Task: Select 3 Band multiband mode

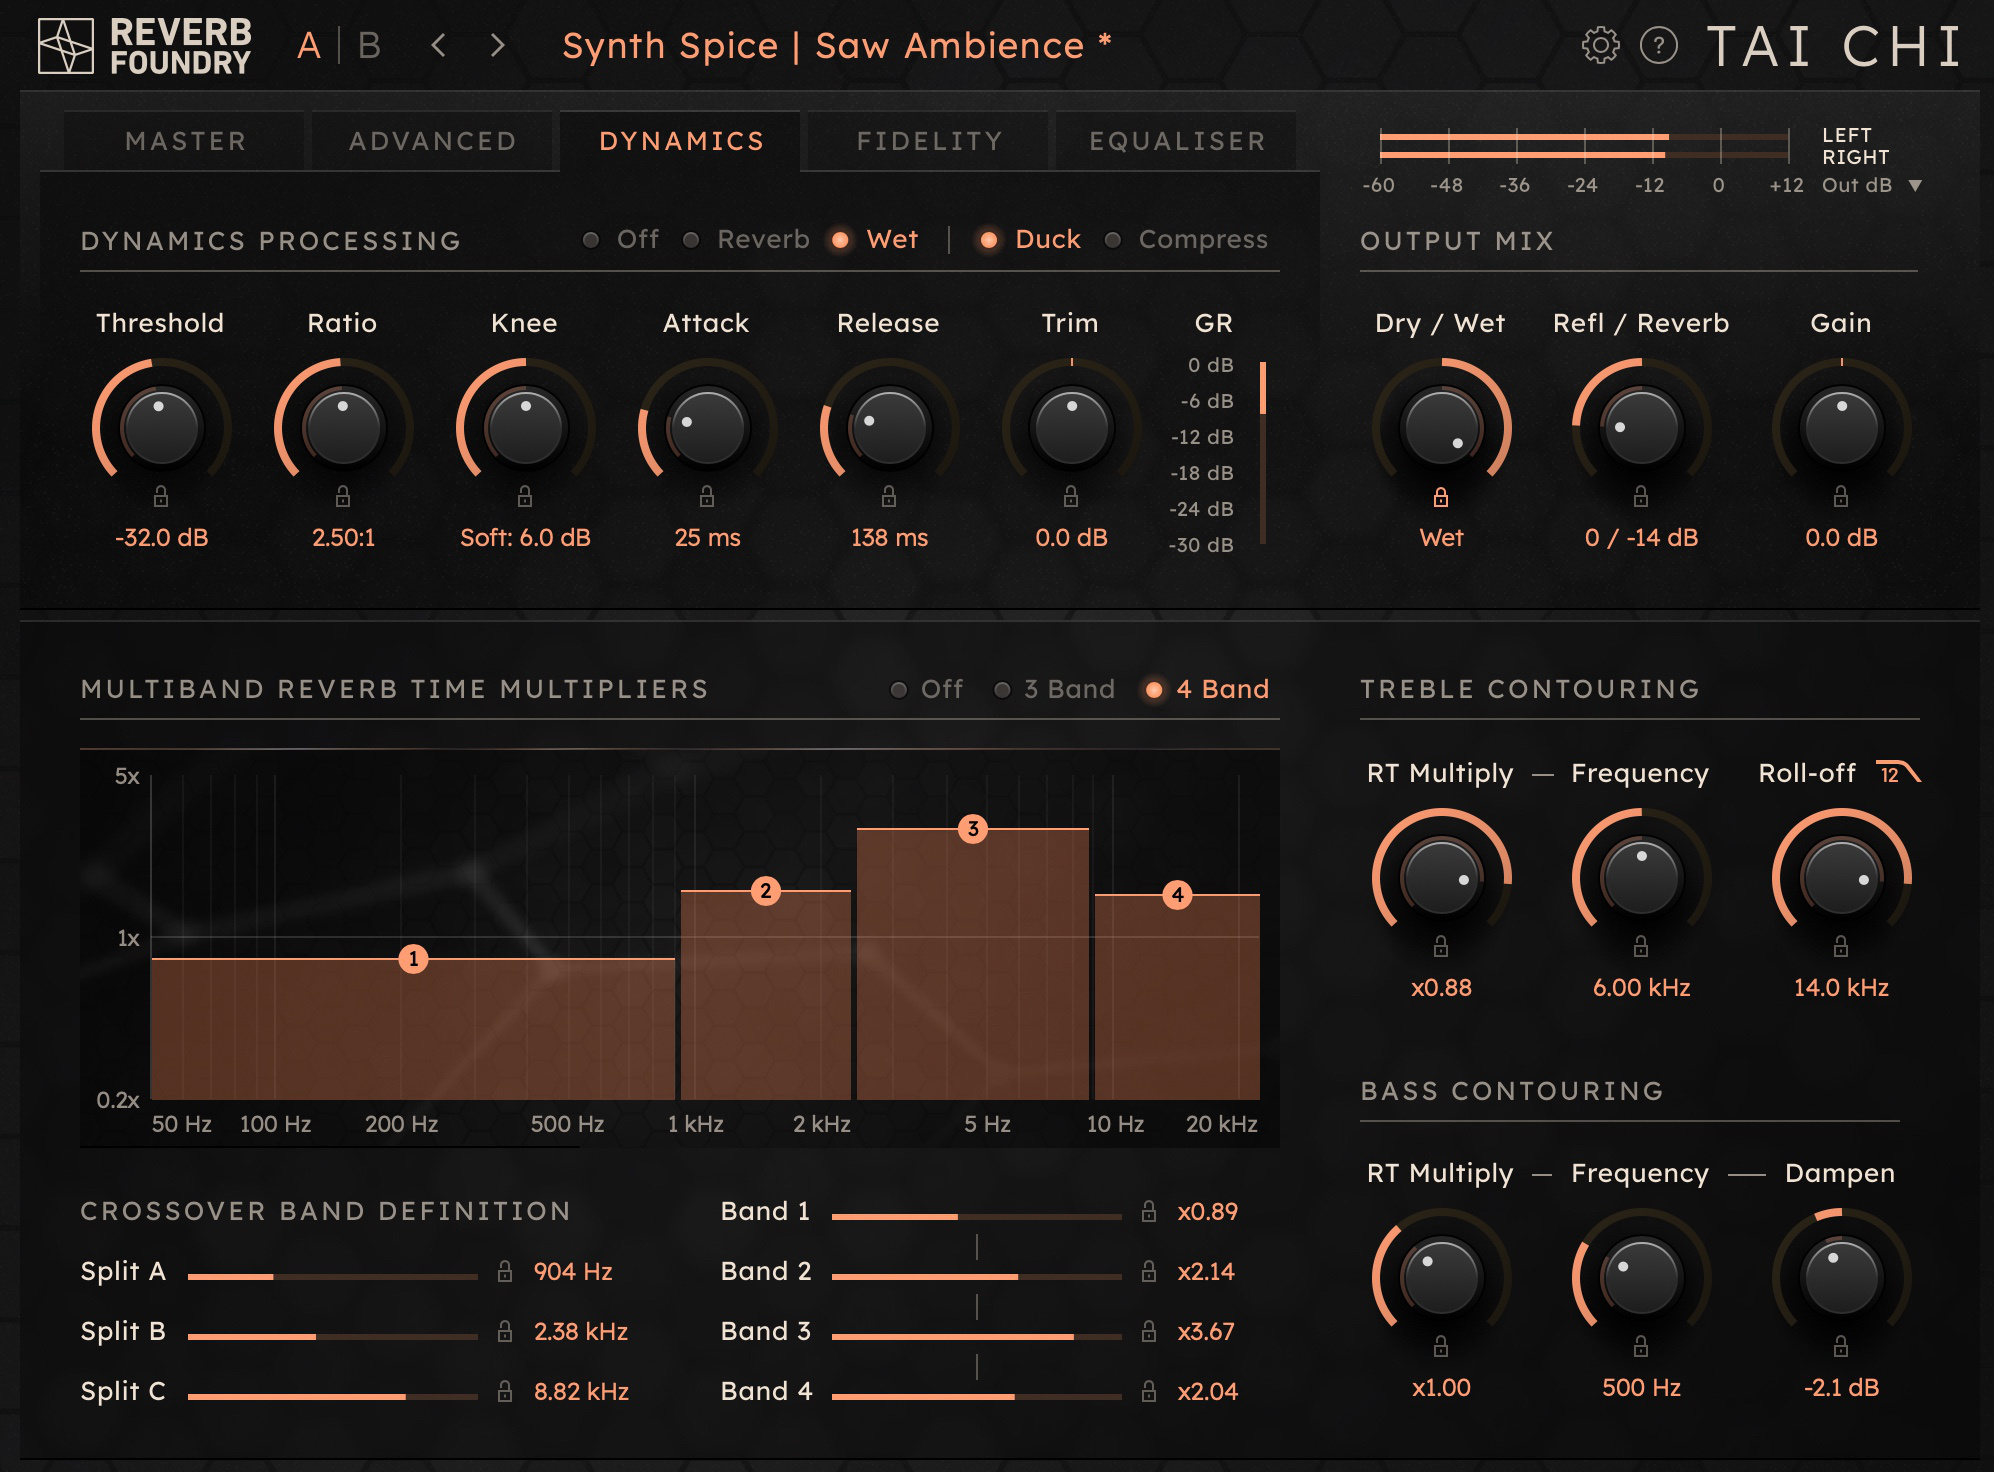Action: tap(1054, 689)
